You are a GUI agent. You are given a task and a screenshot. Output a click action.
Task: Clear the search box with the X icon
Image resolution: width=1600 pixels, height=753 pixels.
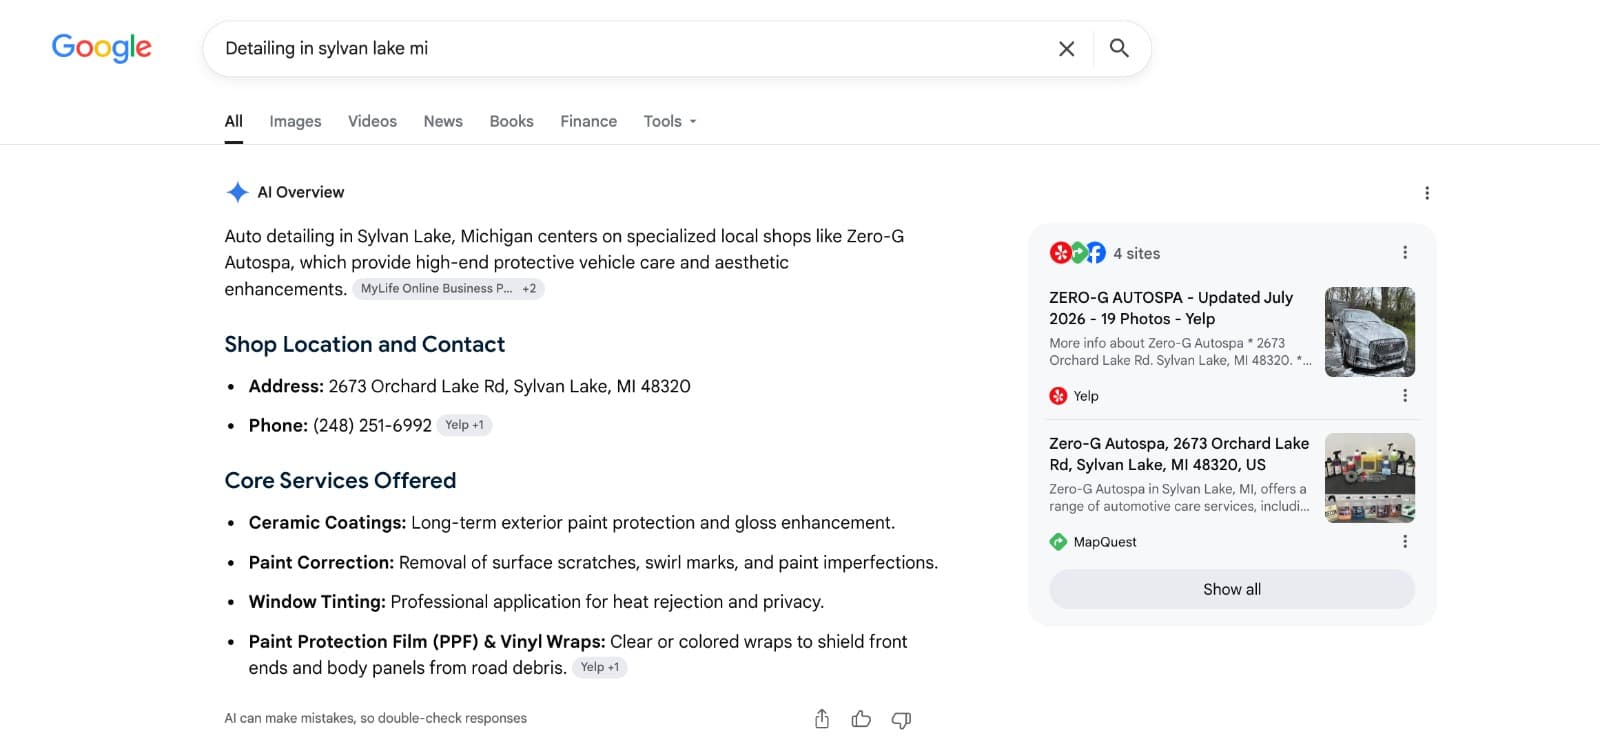(1067, 49)
